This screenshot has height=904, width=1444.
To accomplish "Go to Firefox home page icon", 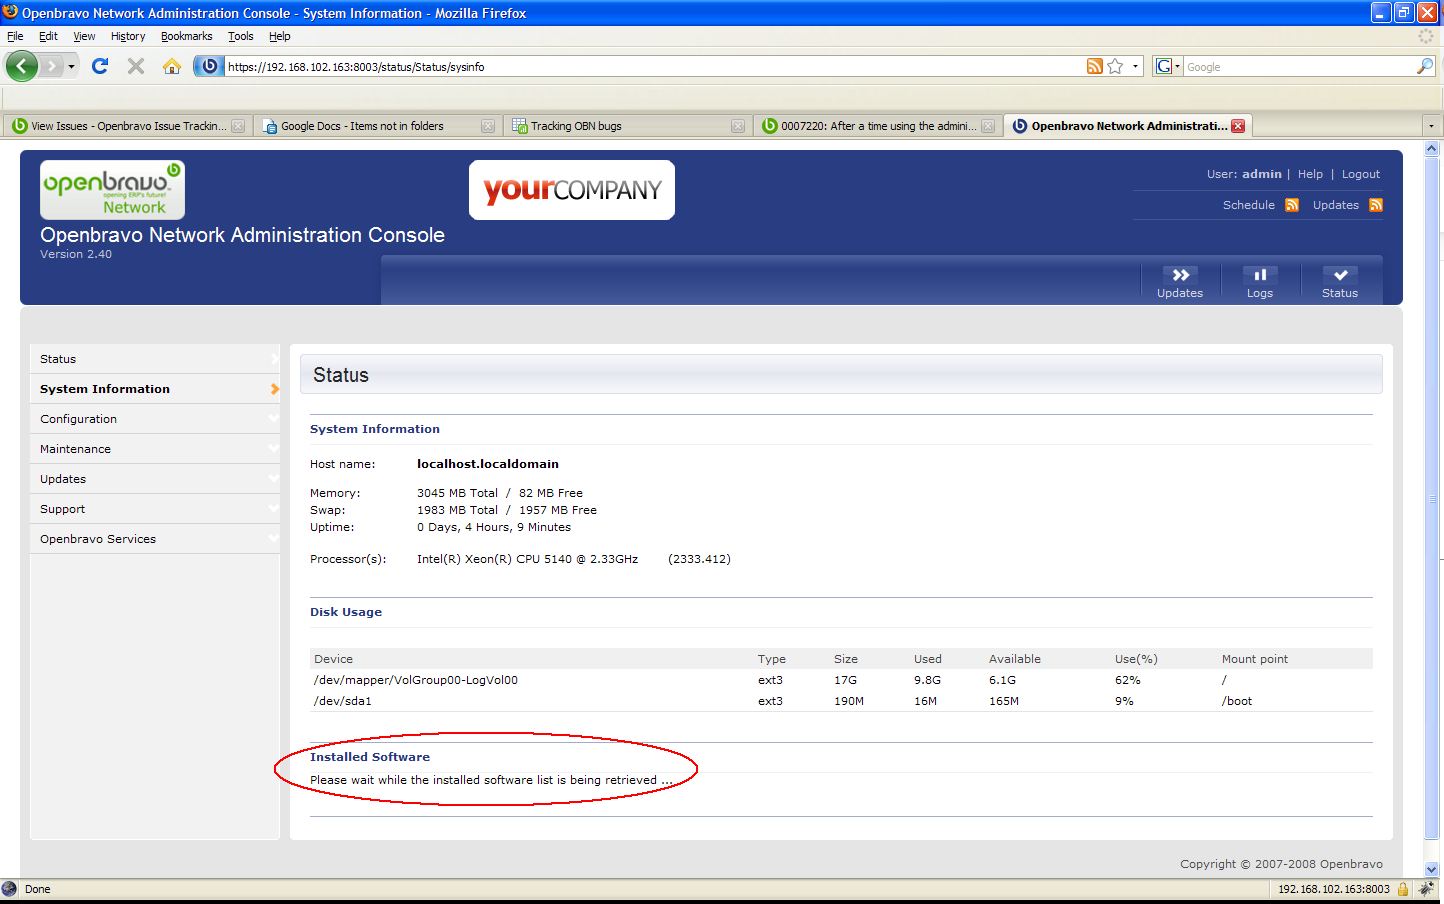I will pos(172,66).
